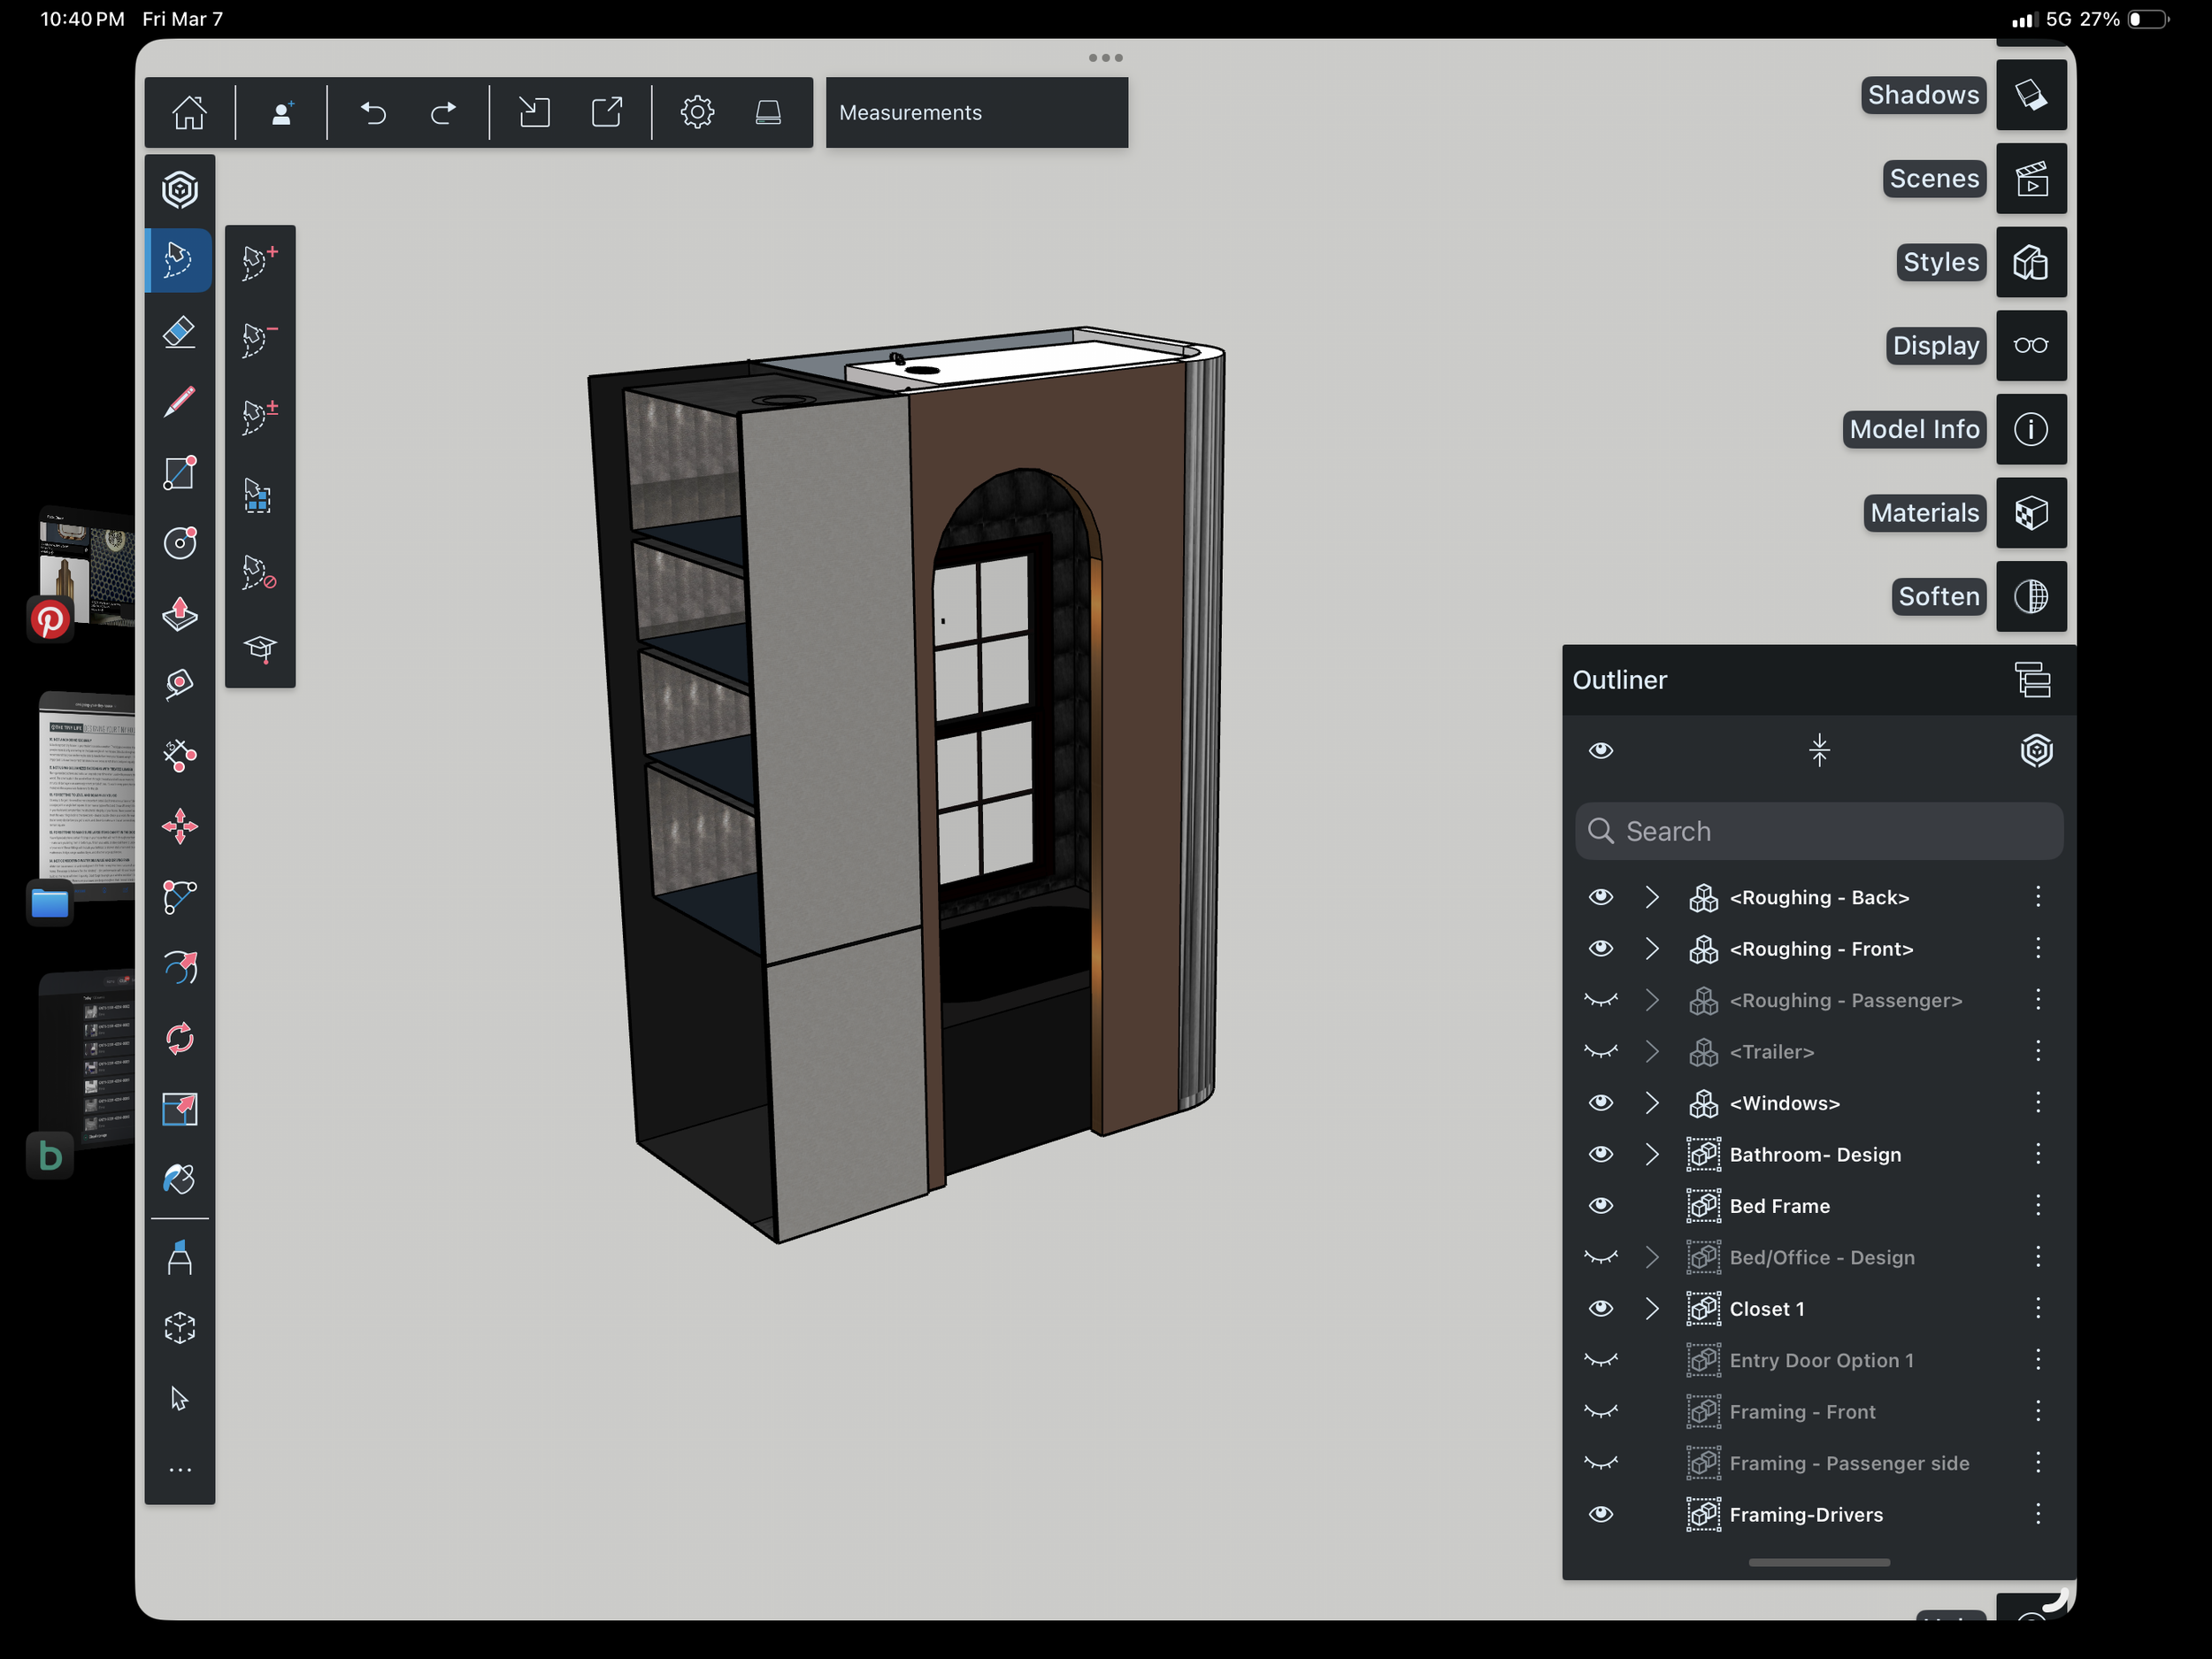Expand the Bathroom- Design group
The height and width of the screenshot is (1659, 2212).
1652,1154
